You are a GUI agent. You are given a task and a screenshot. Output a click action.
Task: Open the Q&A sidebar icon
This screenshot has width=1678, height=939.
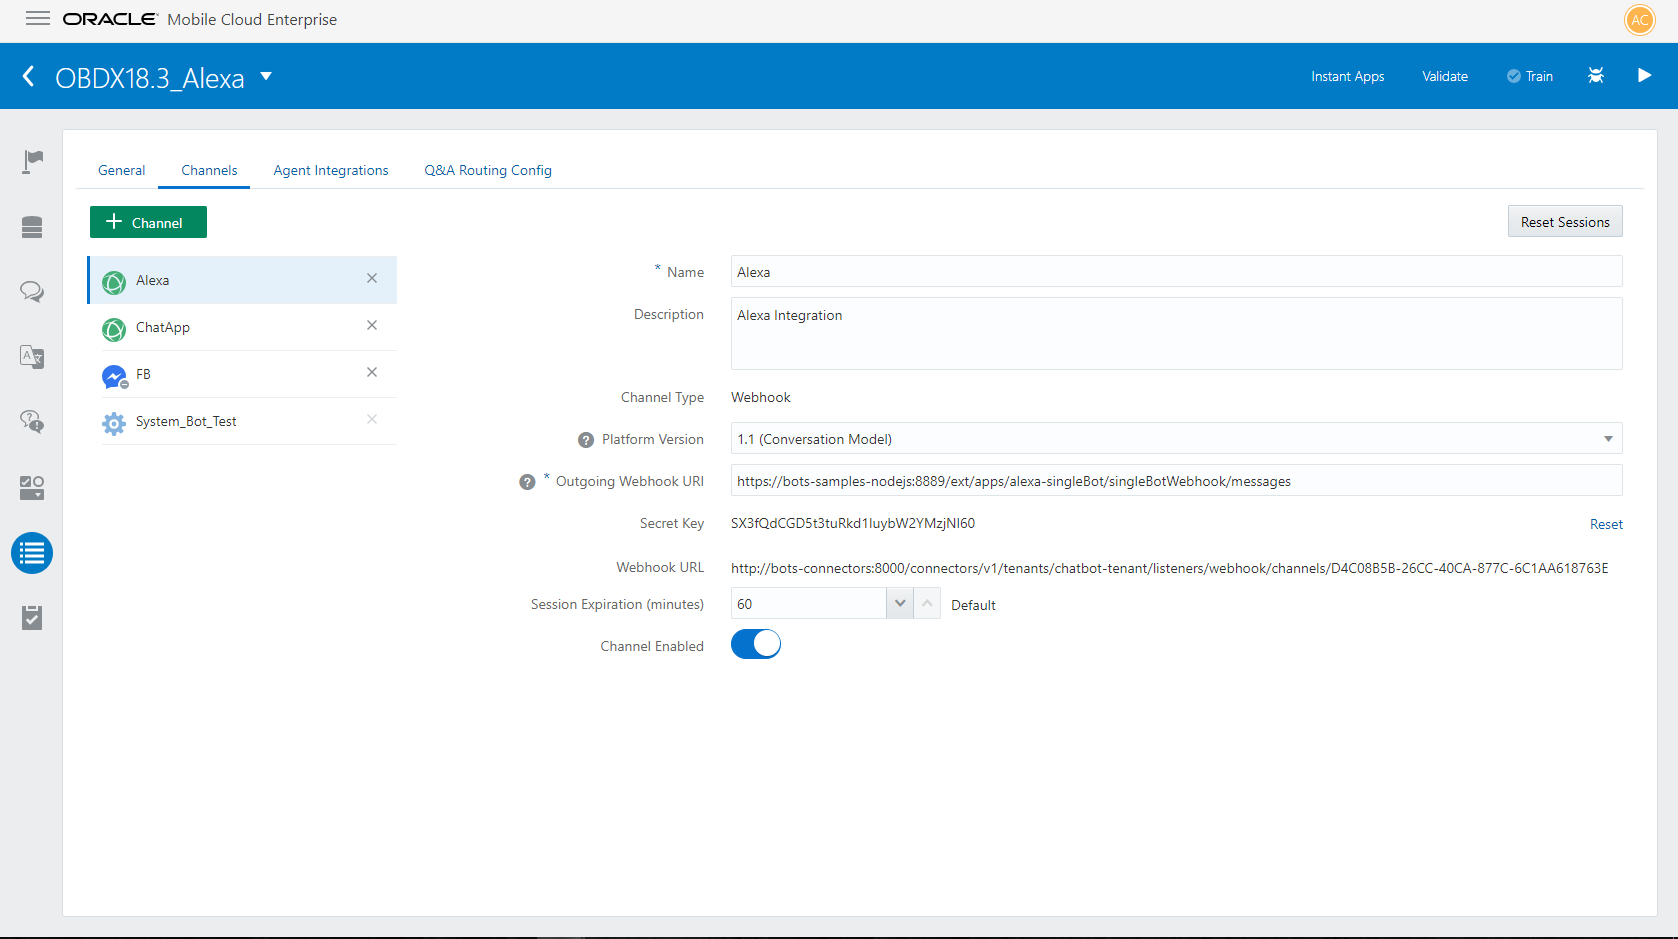[x=32, y=422]
